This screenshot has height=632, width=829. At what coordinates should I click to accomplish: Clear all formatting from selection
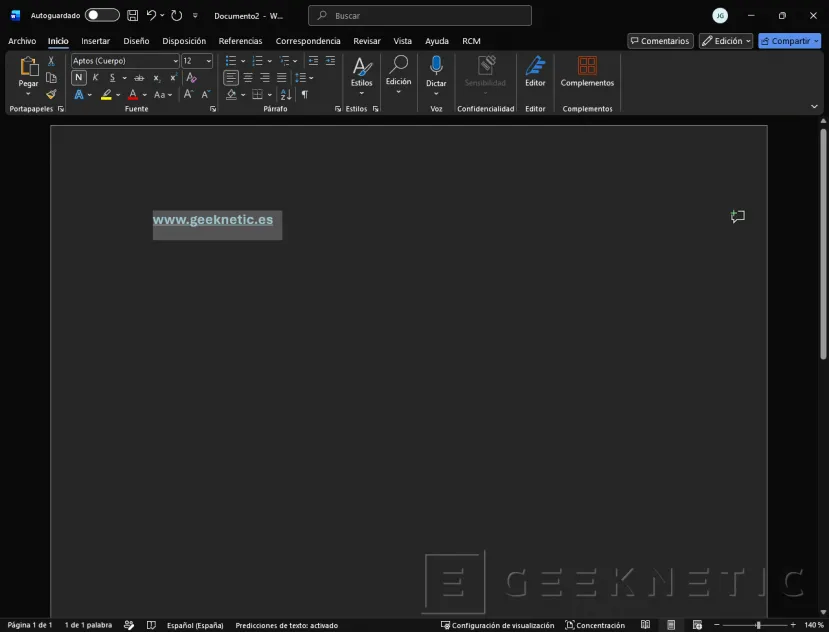191,78
